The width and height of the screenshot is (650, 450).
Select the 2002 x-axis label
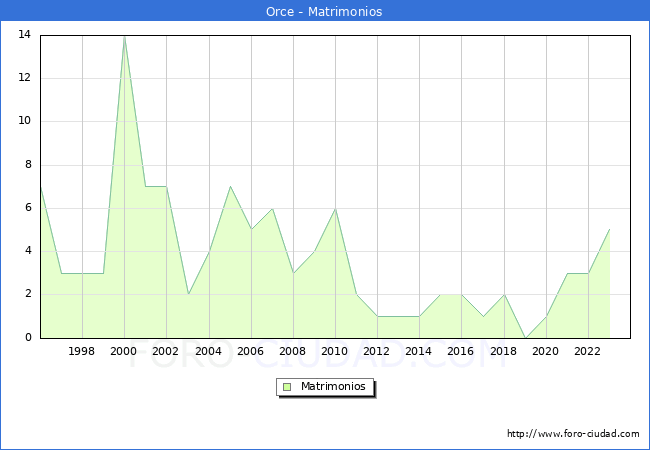(166, 352)
